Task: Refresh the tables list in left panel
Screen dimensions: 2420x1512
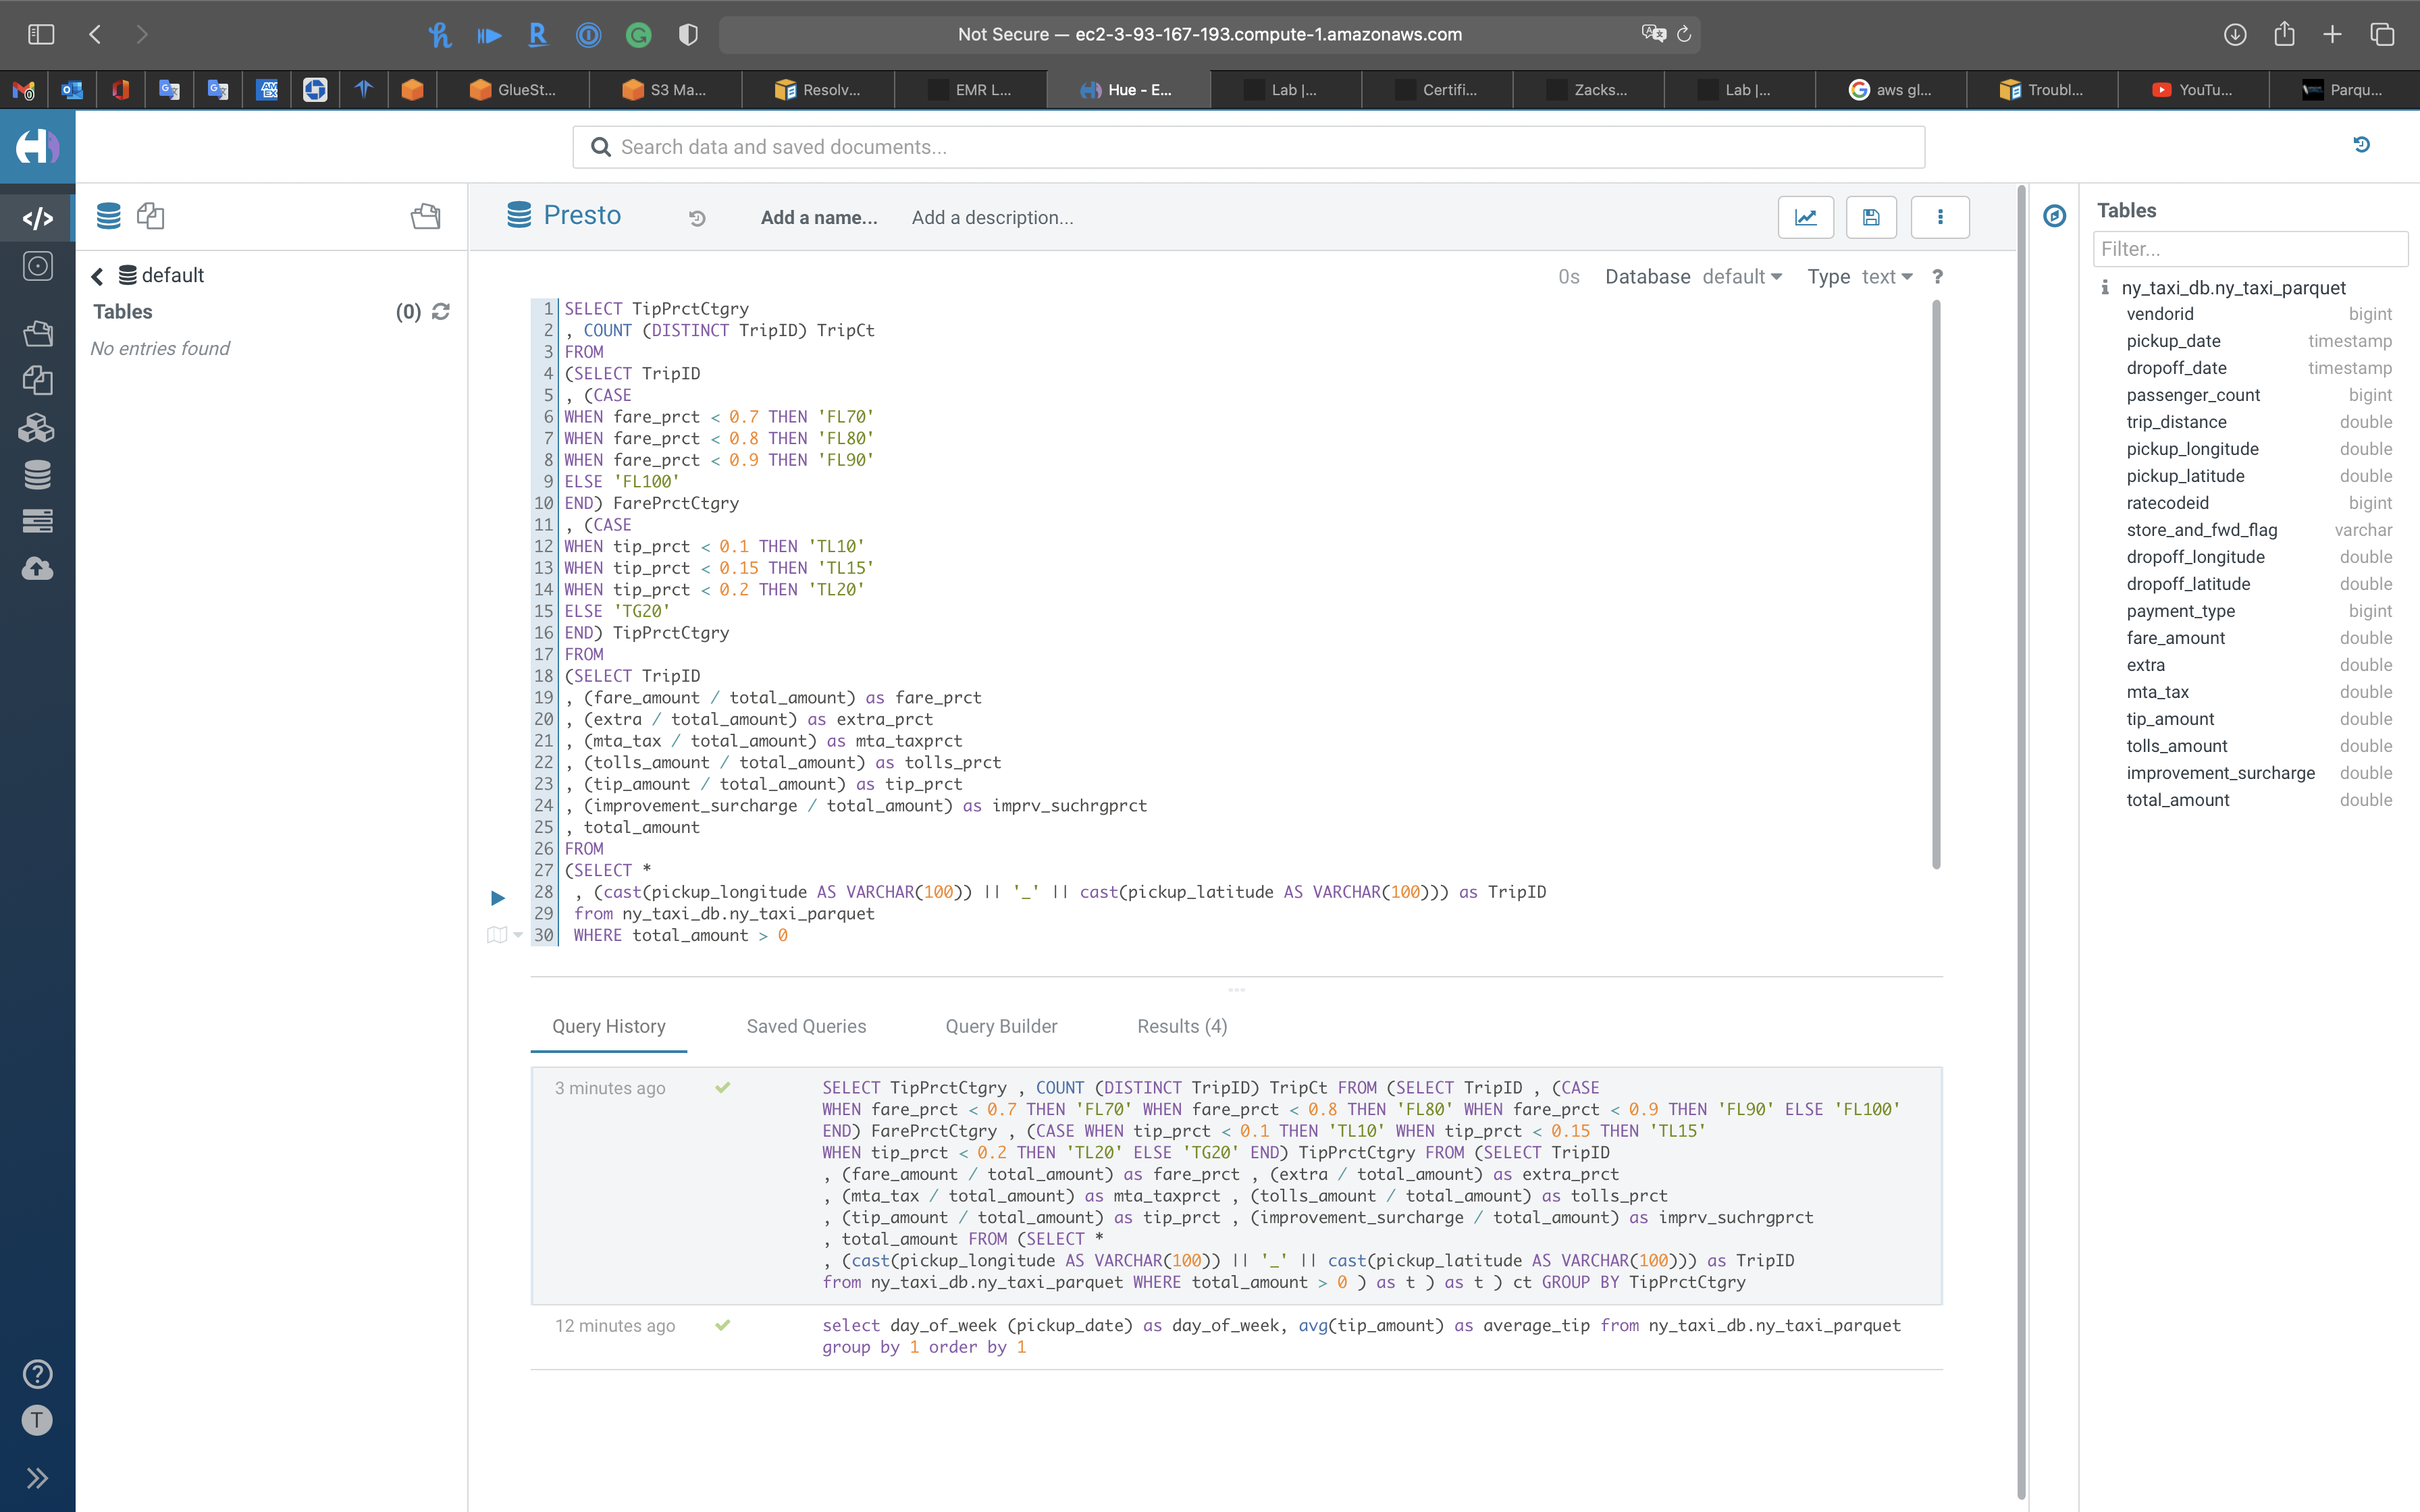Action: (x=441, y=312)
